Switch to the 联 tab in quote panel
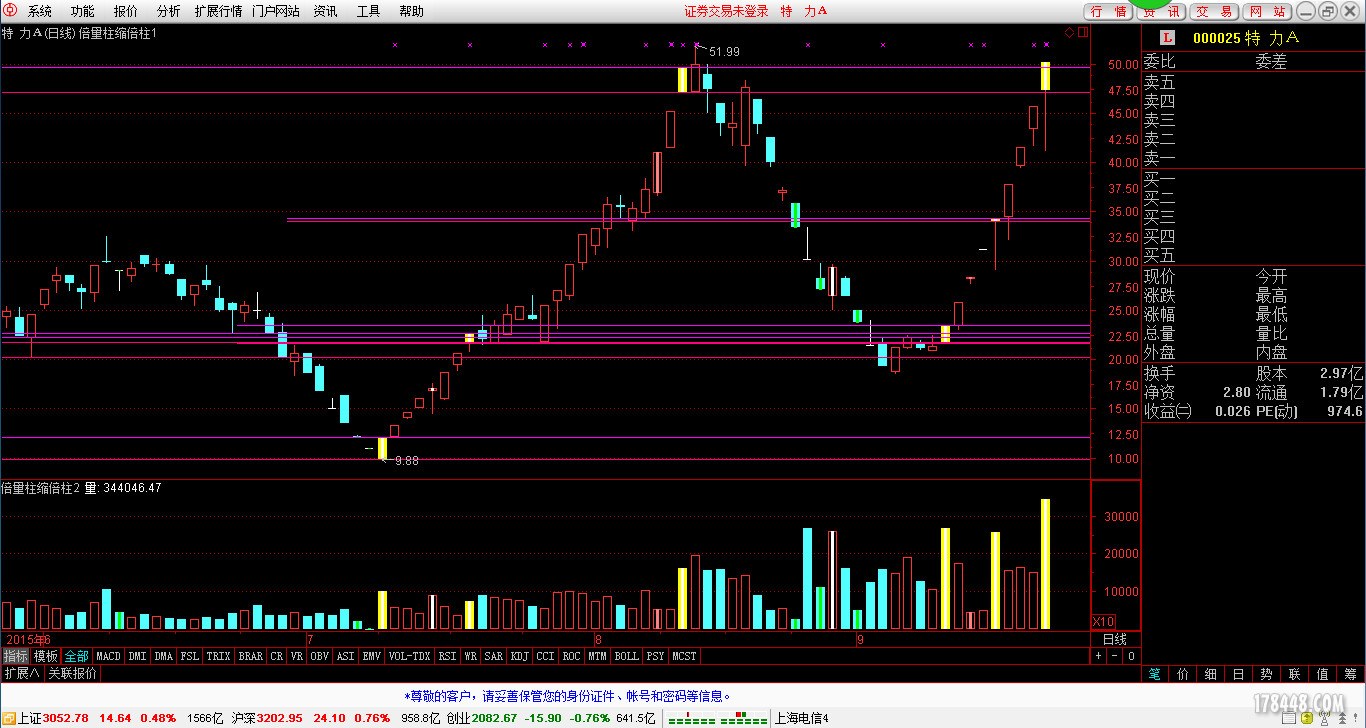The width and height of the screenshot is (1366, 728). click(x=1295, y=674)
